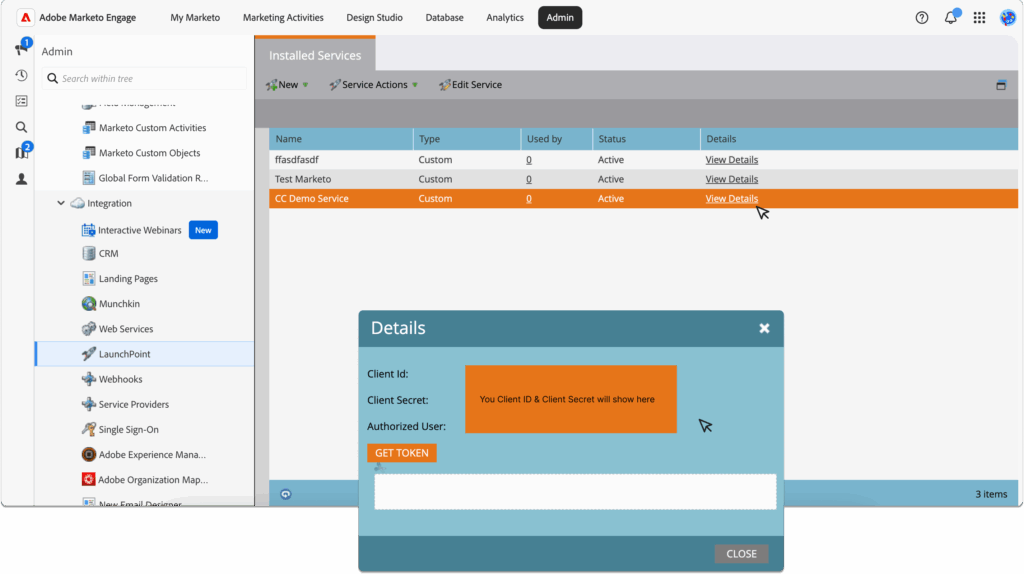
Task: Select Webhooks in the Admin tree
Action: coord(120,379)
